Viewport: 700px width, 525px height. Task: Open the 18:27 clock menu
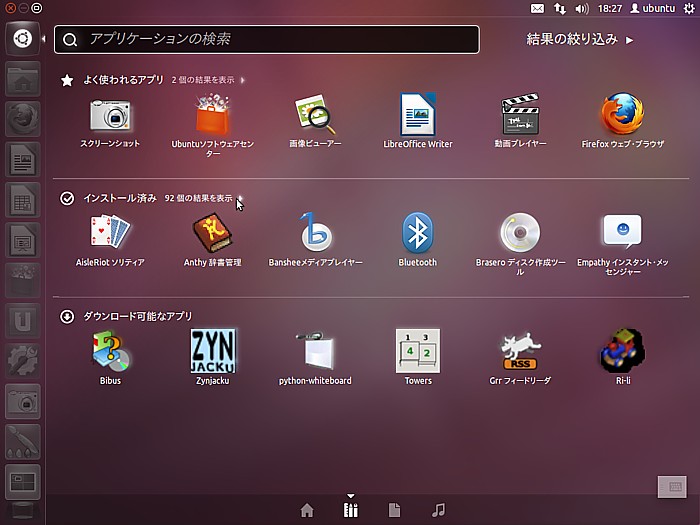[x=610, y=8]
